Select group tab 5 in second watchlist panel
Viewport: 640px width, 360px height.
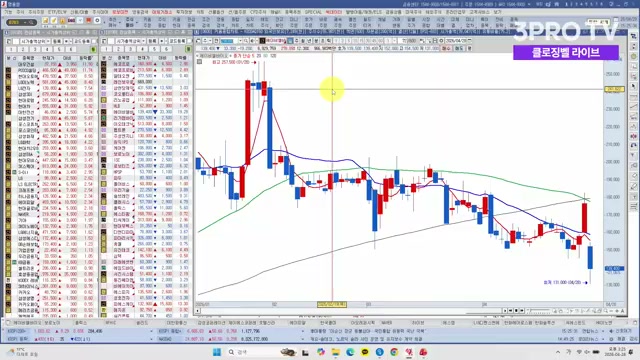click(154, 49)
